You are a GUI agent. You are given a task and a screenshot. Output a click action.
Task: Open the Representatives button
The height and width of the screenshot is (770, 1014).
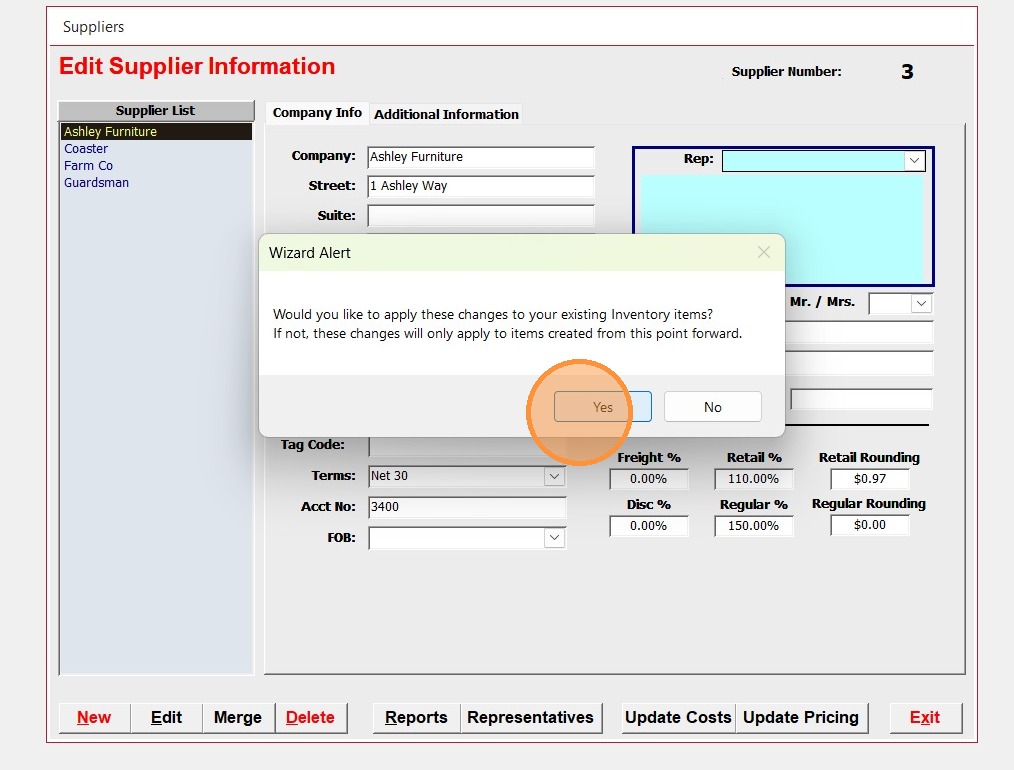pyautogui.click(x=530, y=717)
